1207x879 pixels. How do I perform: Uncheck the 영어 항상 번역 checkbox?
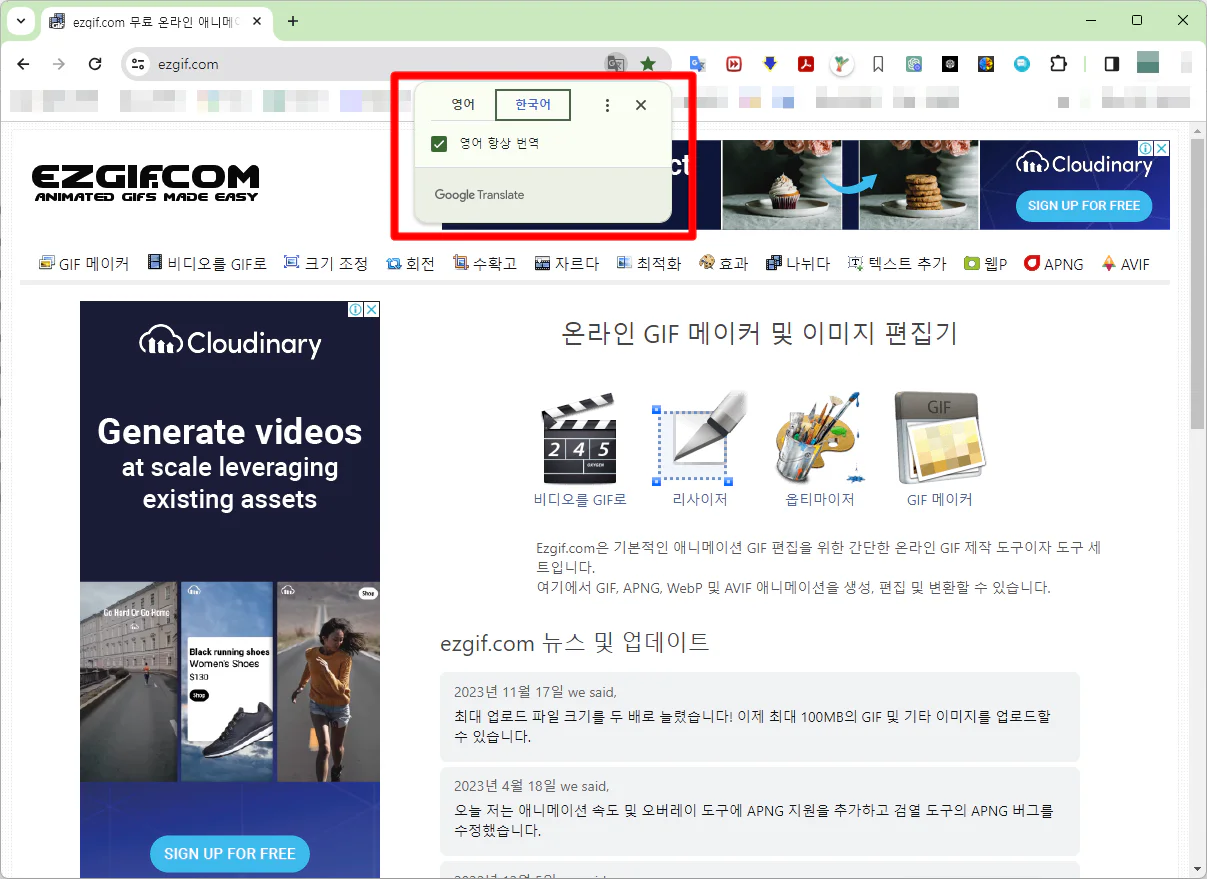pyautogui.click(x=439, y=144)
